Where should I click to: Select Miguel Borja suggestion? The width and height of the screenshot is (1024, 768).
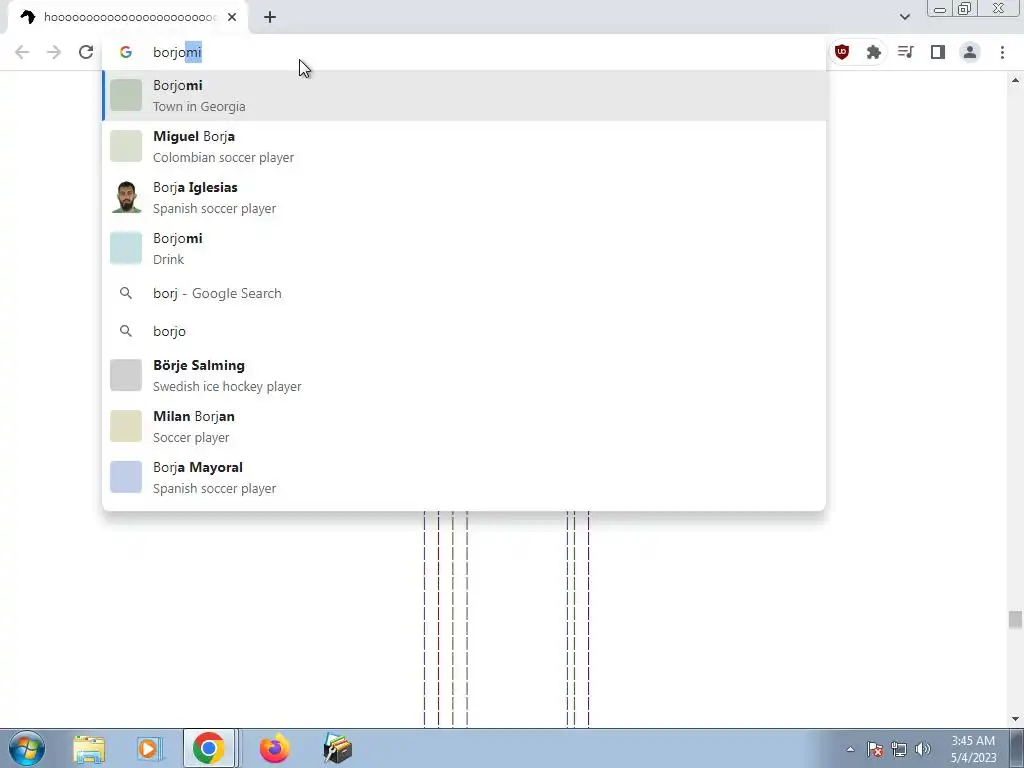point(464,147)
